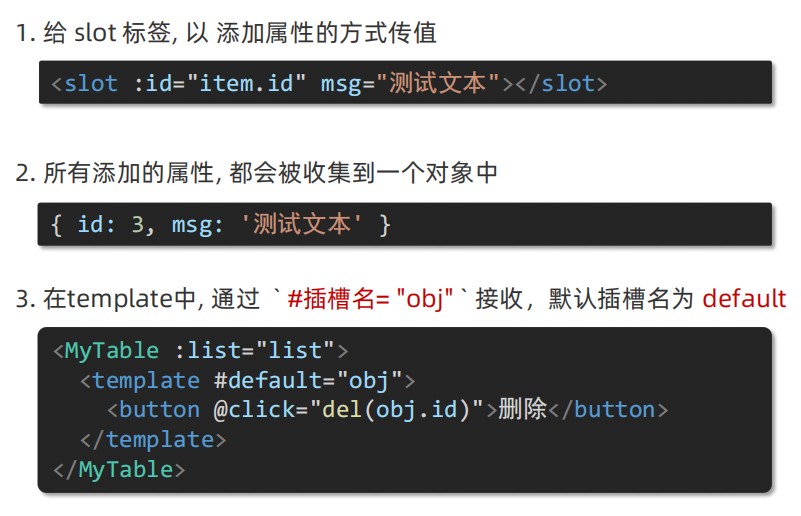This screenshot has width=801, height=516.
Task: Click the opening MyTable tag name
Action: click(111, 351)
